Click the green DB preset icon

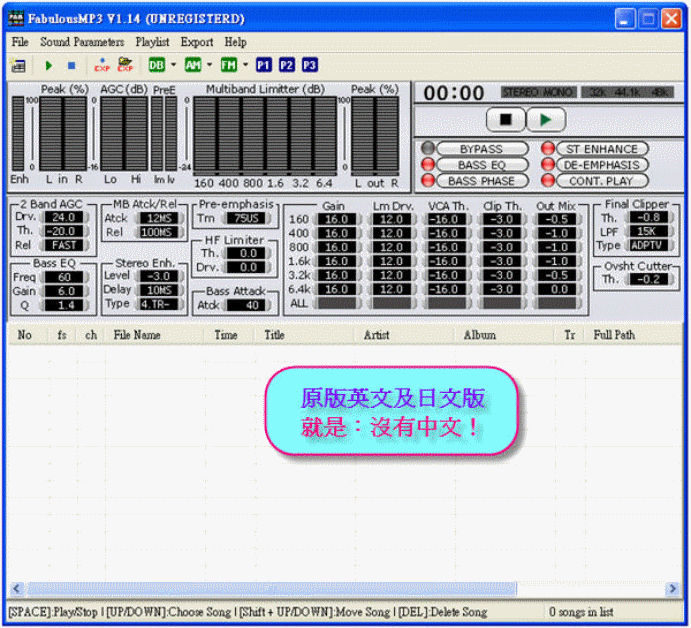pos(157,65)
